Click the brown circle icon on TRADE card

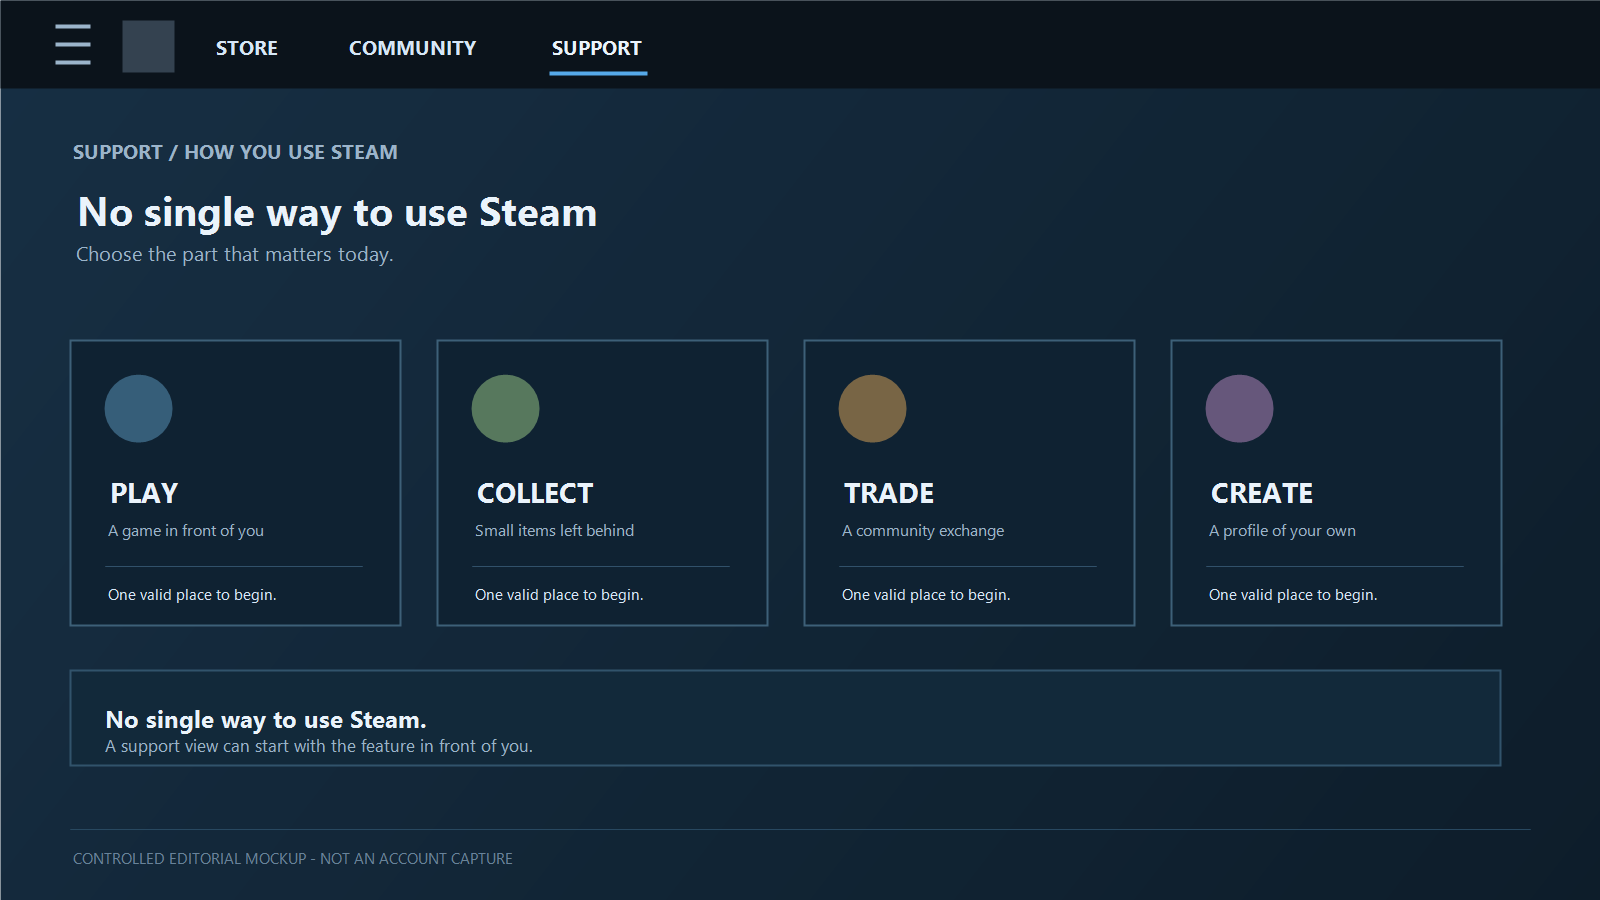click(872, 408)
